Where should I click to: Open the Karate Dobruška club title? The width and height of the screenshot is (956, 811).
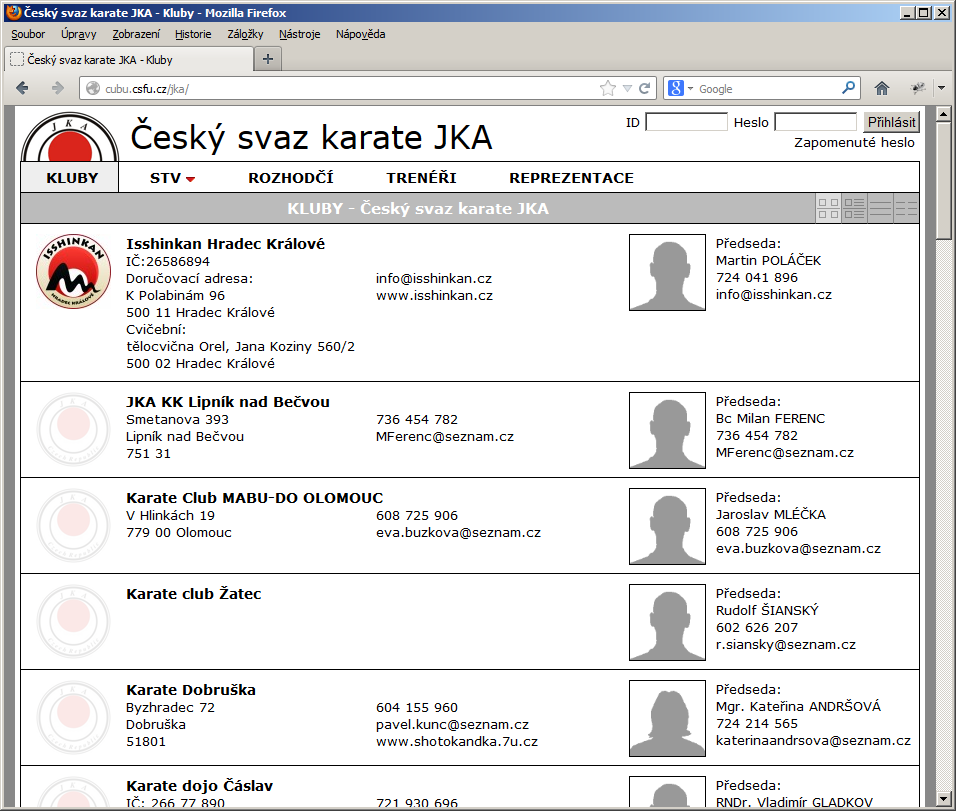[191, 690]
